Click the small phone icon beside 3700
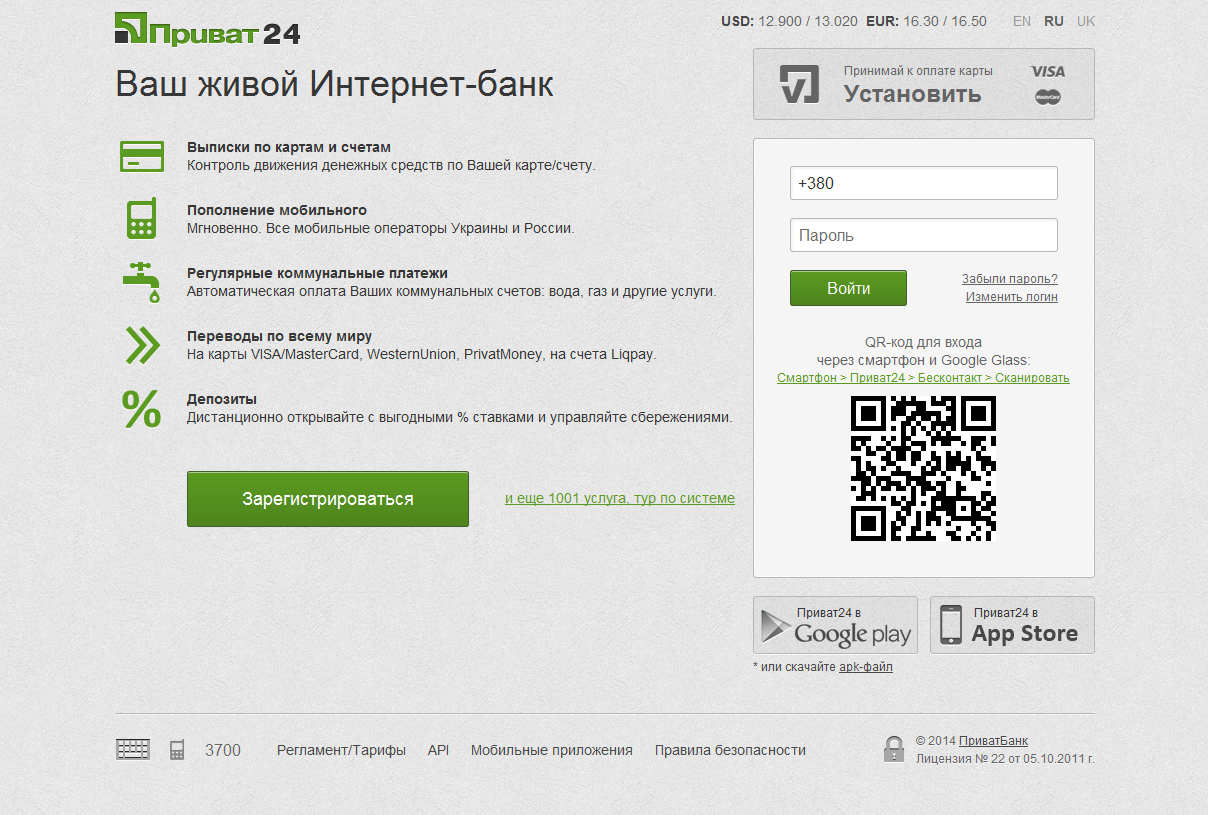The height and width of the screenshot is (815, 1208). tap(177, 750)
